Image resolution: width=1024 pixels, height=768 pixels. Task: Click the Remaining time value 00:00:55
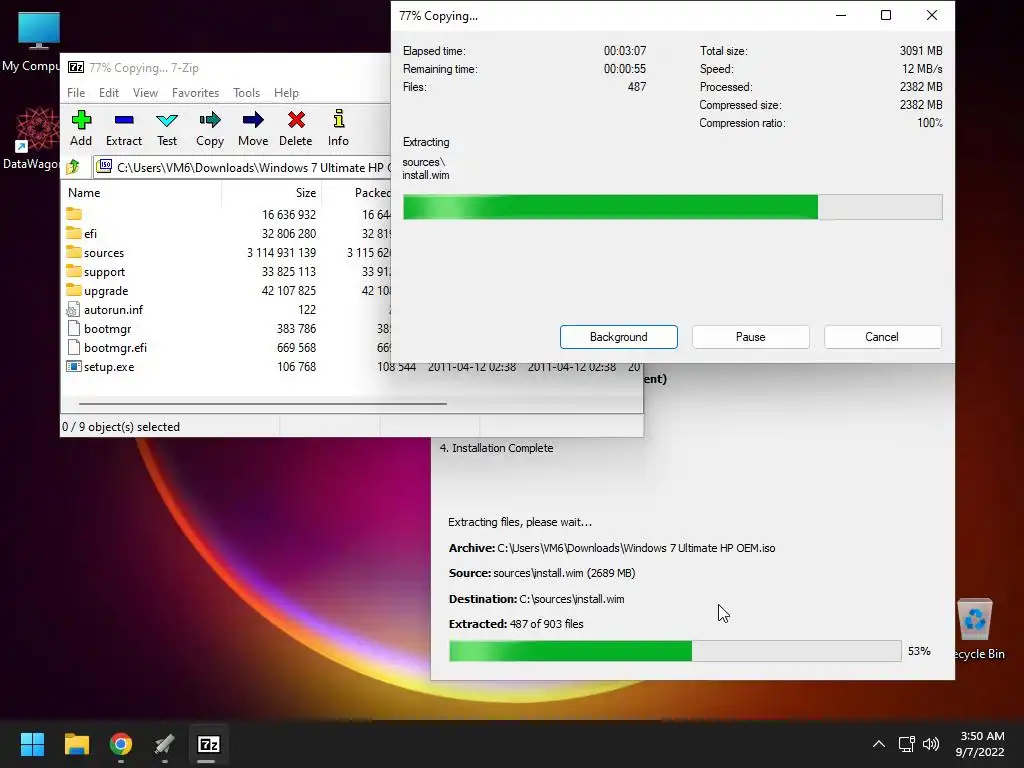[x=625, y=69]
